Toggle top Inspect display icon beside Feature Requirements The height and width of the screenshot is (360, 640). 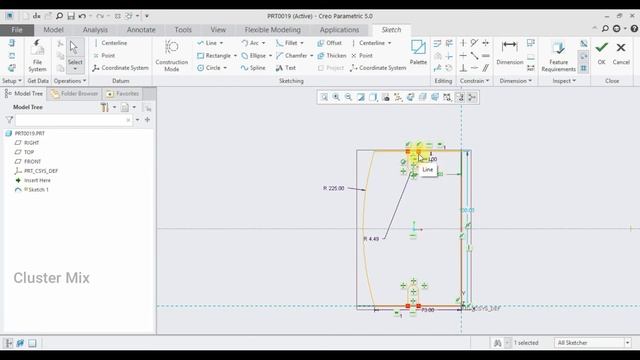pos(584,43)
